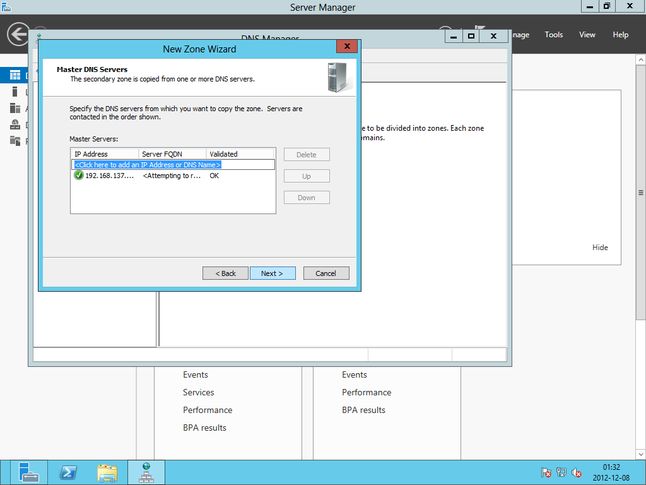Select the File Services icon in sidebar

point(15,141)
